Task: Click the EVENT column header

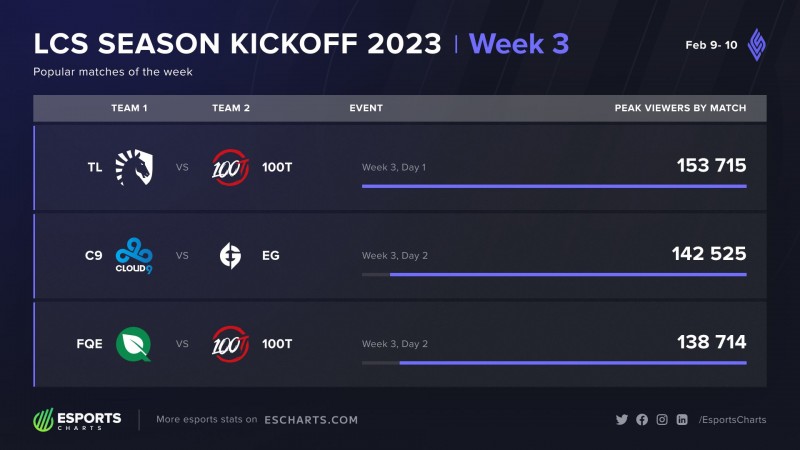Action: pyautogui.click(x=366, y=108)
